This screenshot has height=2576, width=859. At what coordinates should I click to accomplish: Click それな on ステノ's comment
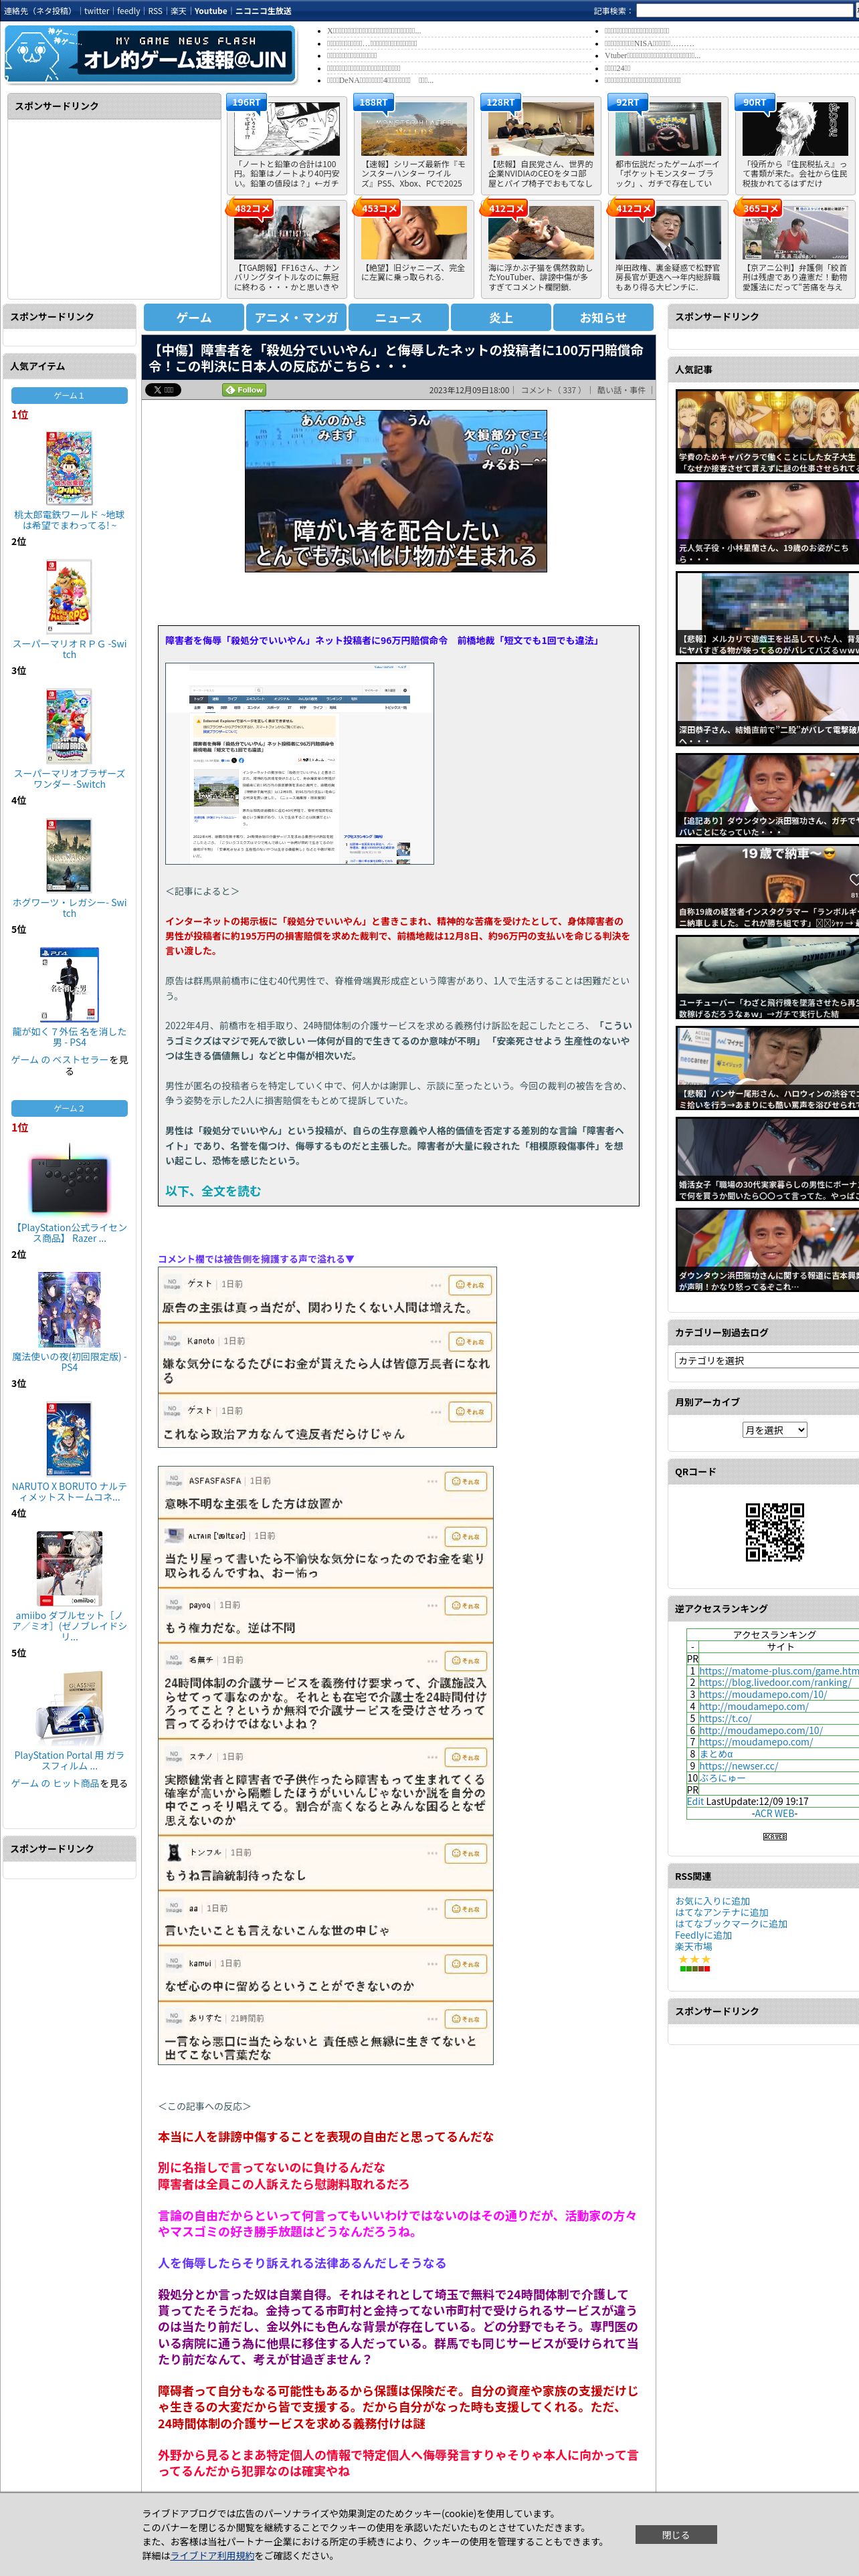coord(466,1757)
